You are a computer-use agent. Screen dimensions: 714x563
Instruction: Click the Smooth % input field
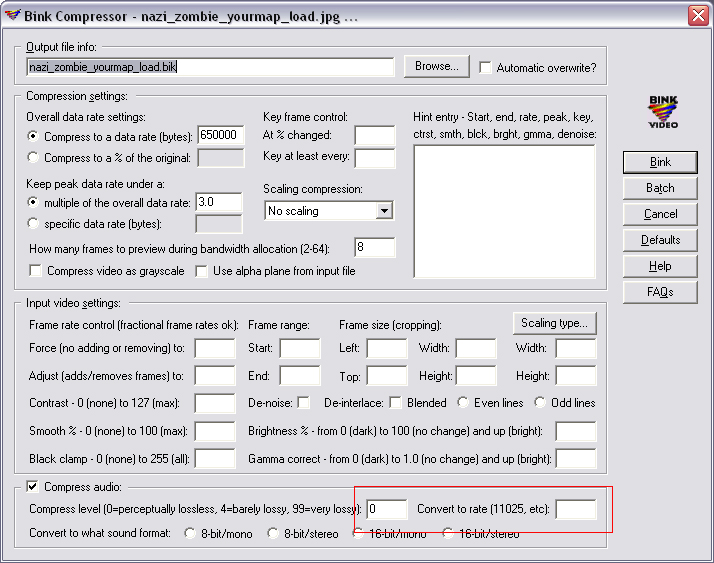(x=215, y=431)
